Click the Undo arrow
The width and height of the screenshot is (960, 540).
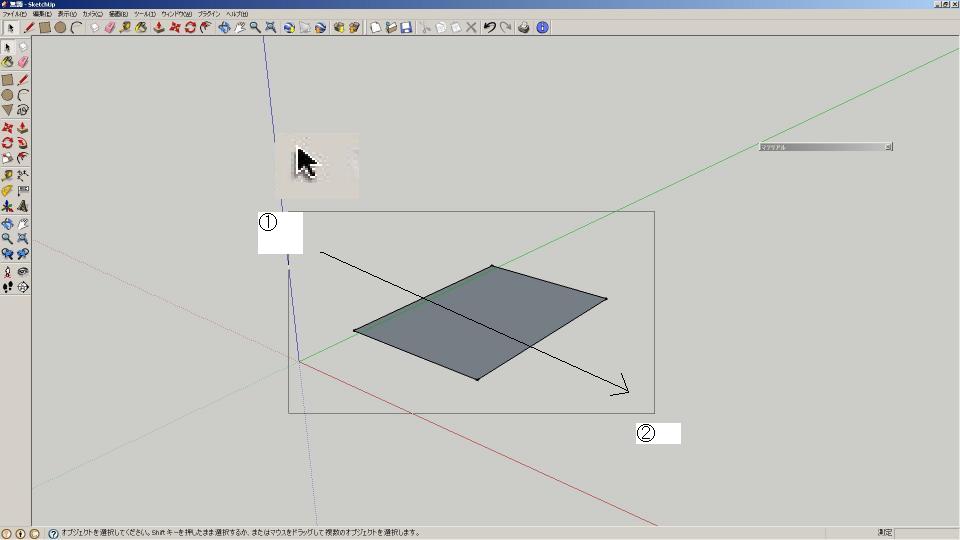[490, 28]
